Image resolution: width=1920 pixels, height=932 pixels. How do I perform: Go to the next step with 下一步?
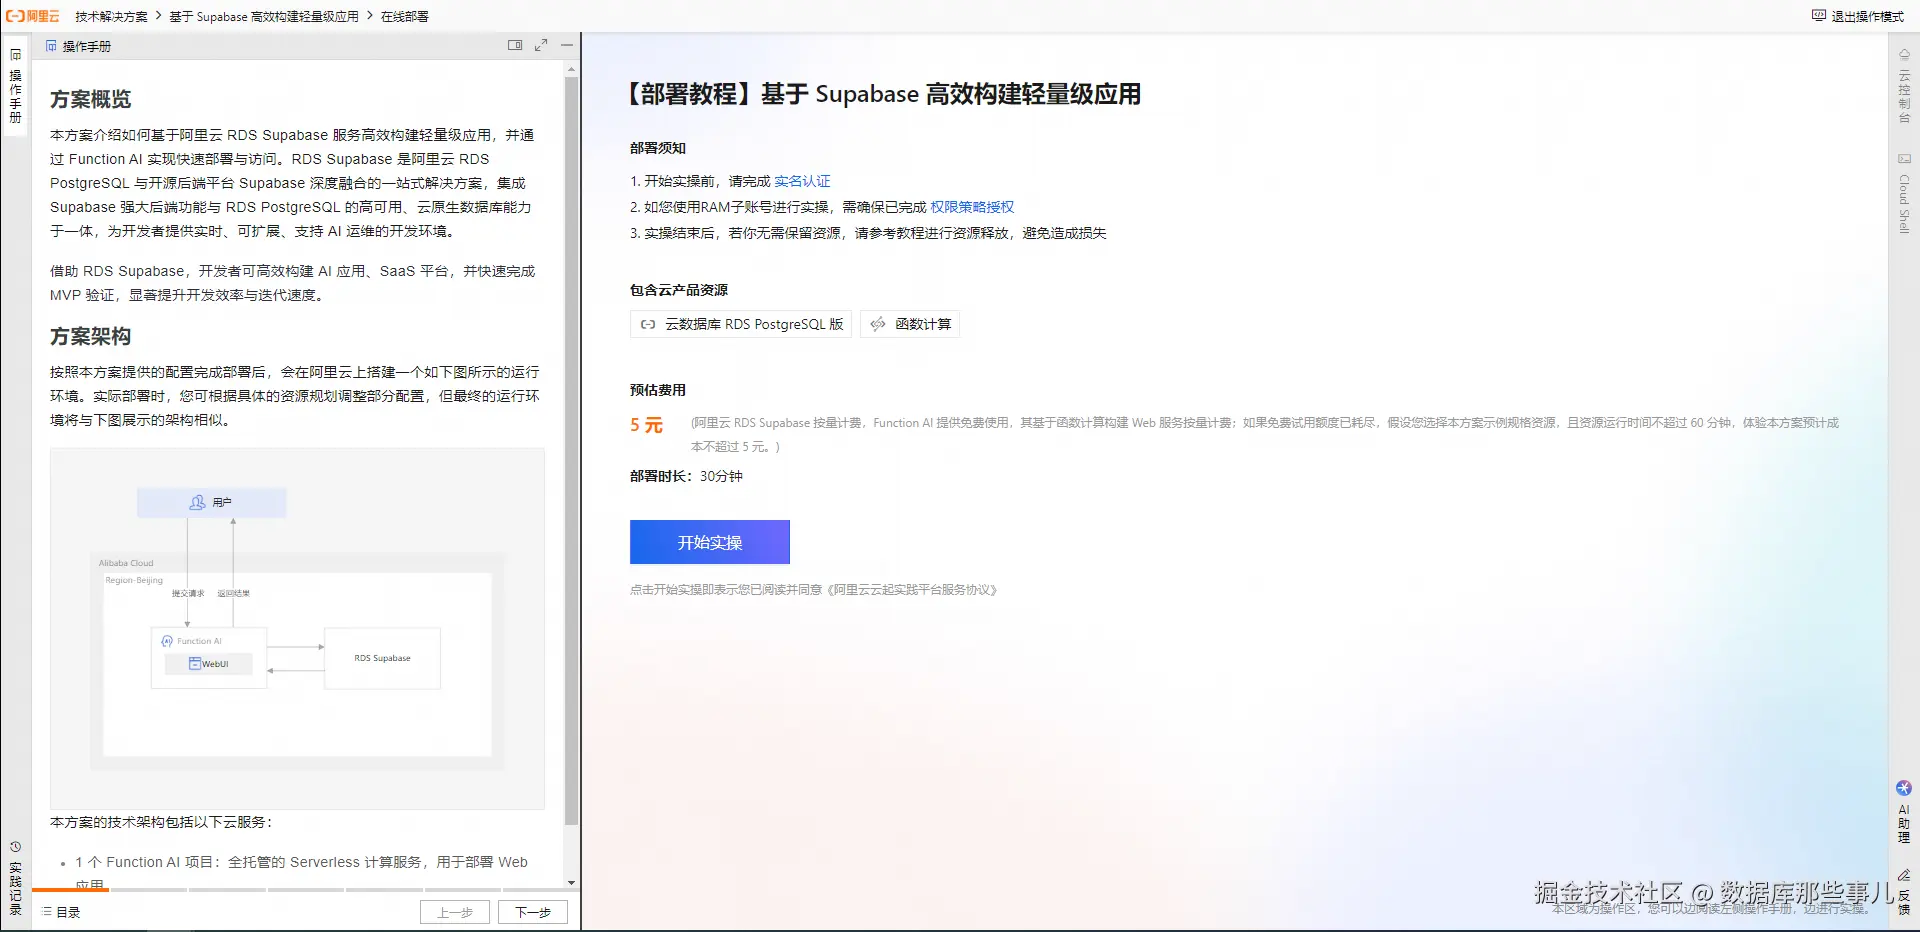pyautogui.click(x=533, y=912)
